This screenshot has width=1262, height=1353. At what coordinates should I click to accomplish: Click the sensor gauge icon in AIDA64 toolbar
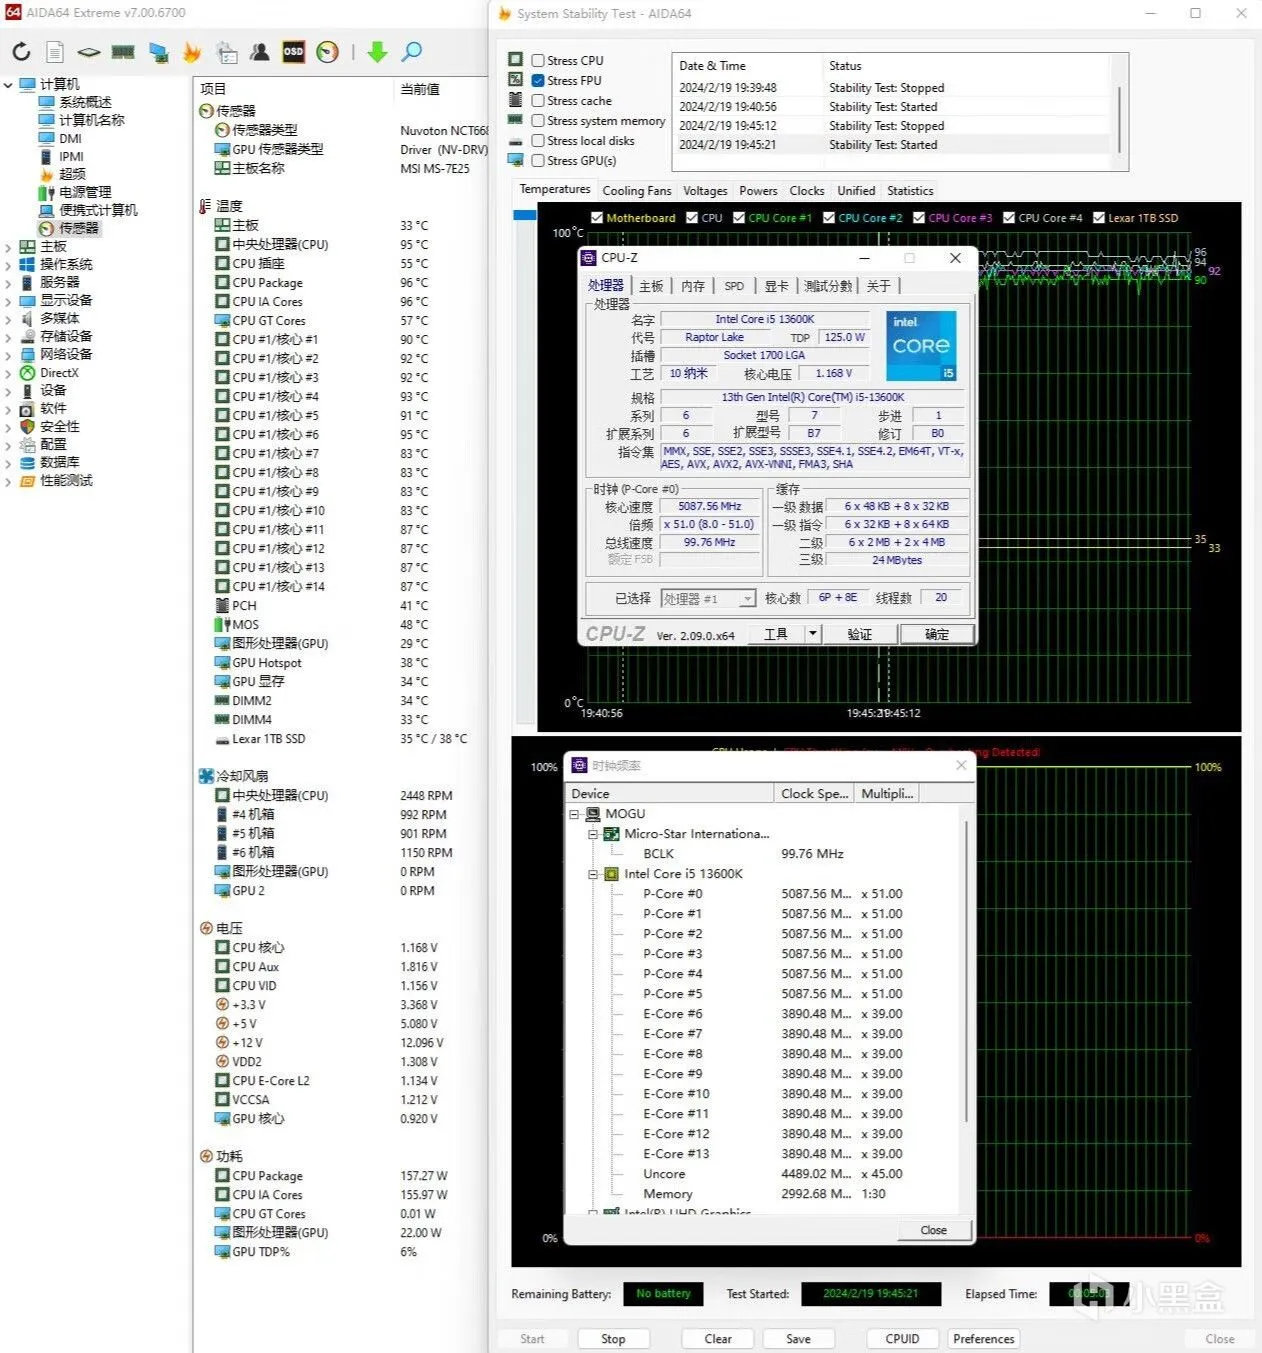click(327, 52)
